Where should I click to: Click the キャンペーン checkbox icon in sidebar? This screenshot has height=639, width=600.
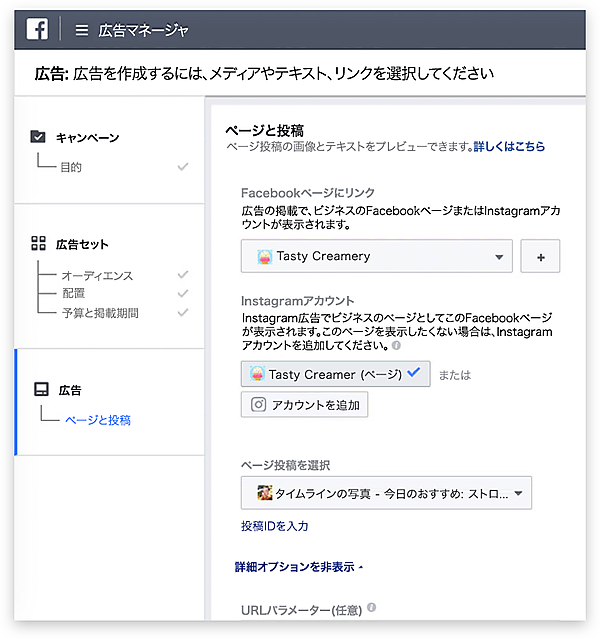point(39,137)
